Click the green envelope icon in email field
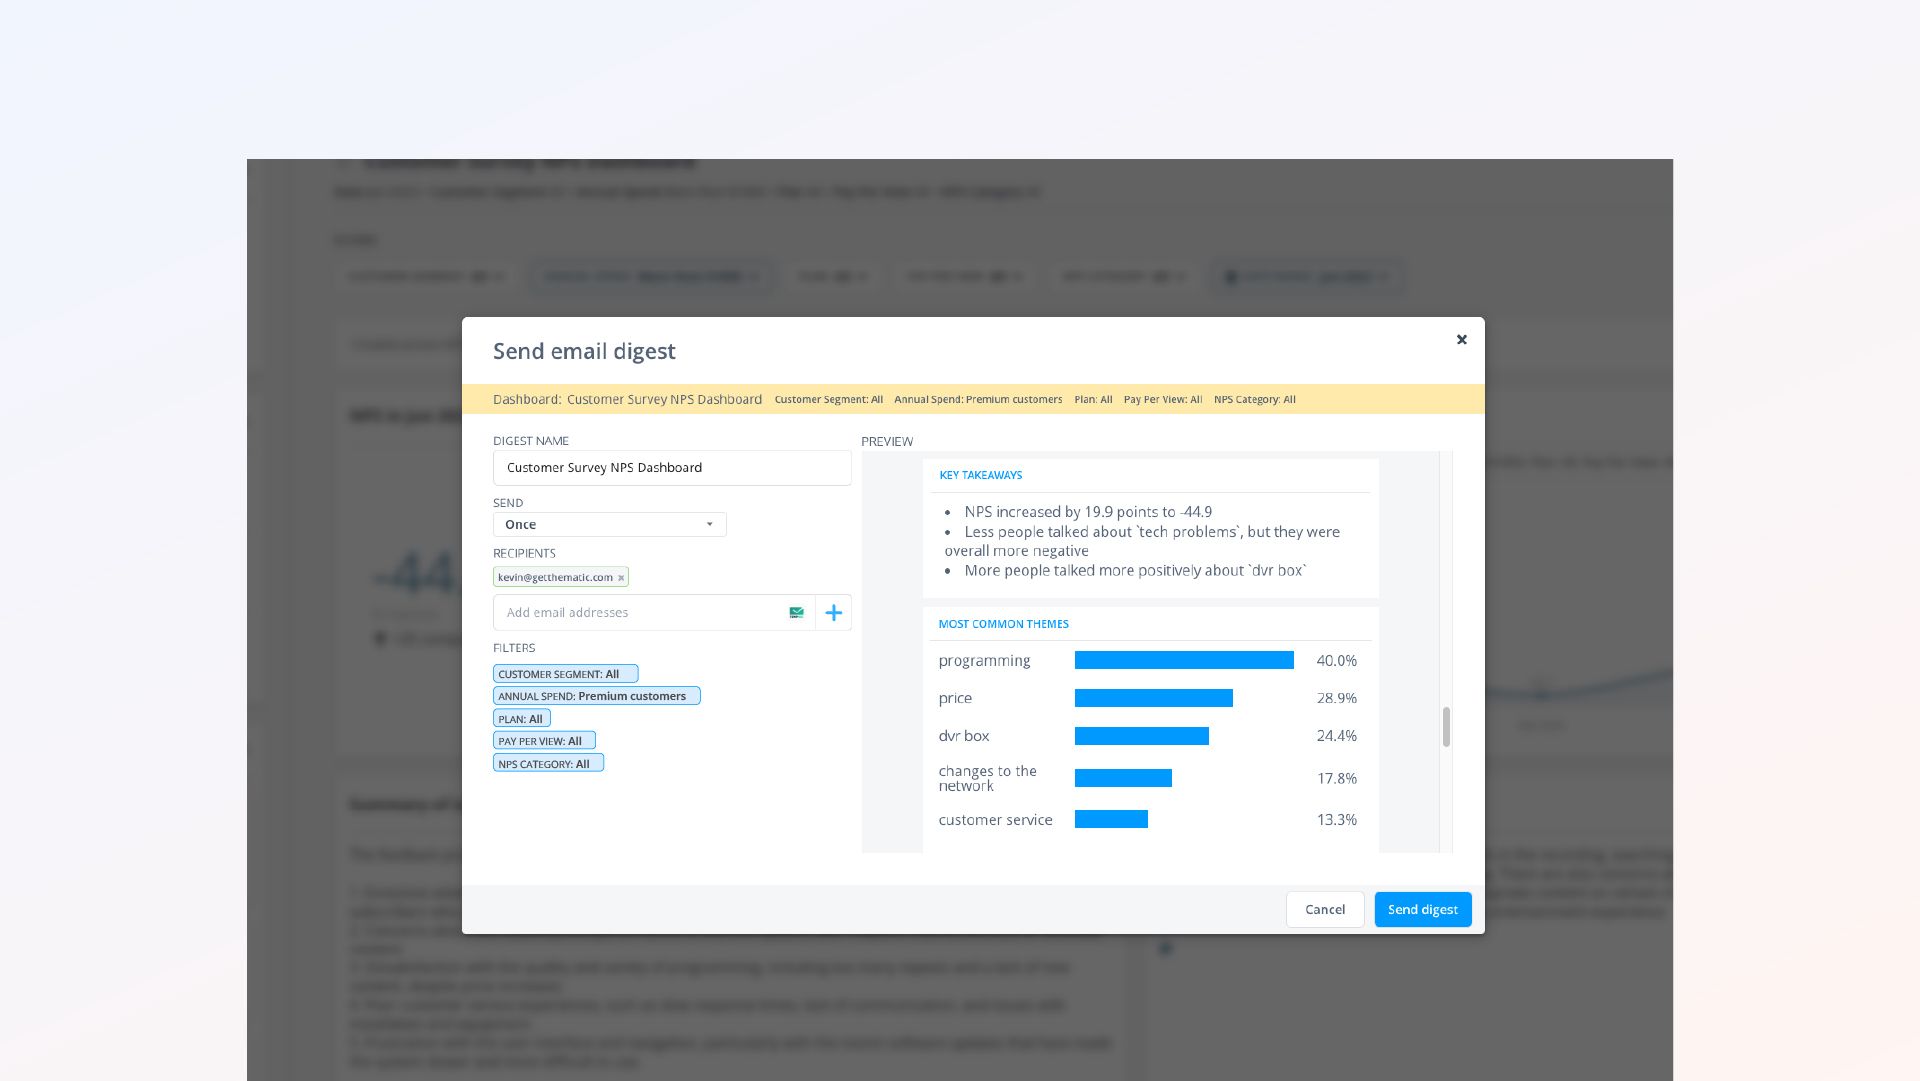The height and width of the screenshot is (1081, 1920). [796, 613]
